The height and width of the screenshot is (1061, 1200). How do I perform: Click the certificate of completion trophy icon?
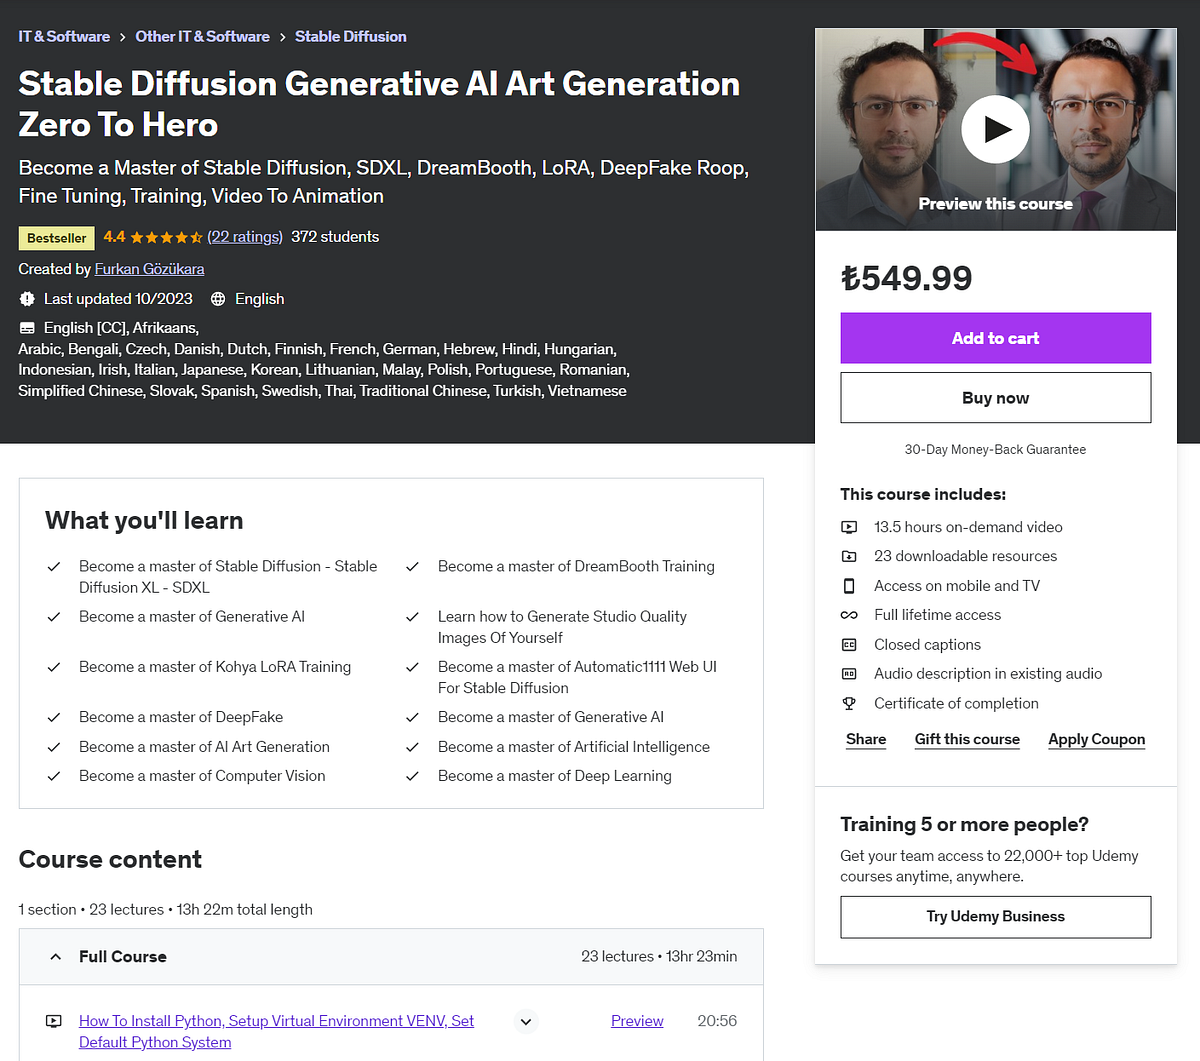pyautogui.click(x=849, y=703)
